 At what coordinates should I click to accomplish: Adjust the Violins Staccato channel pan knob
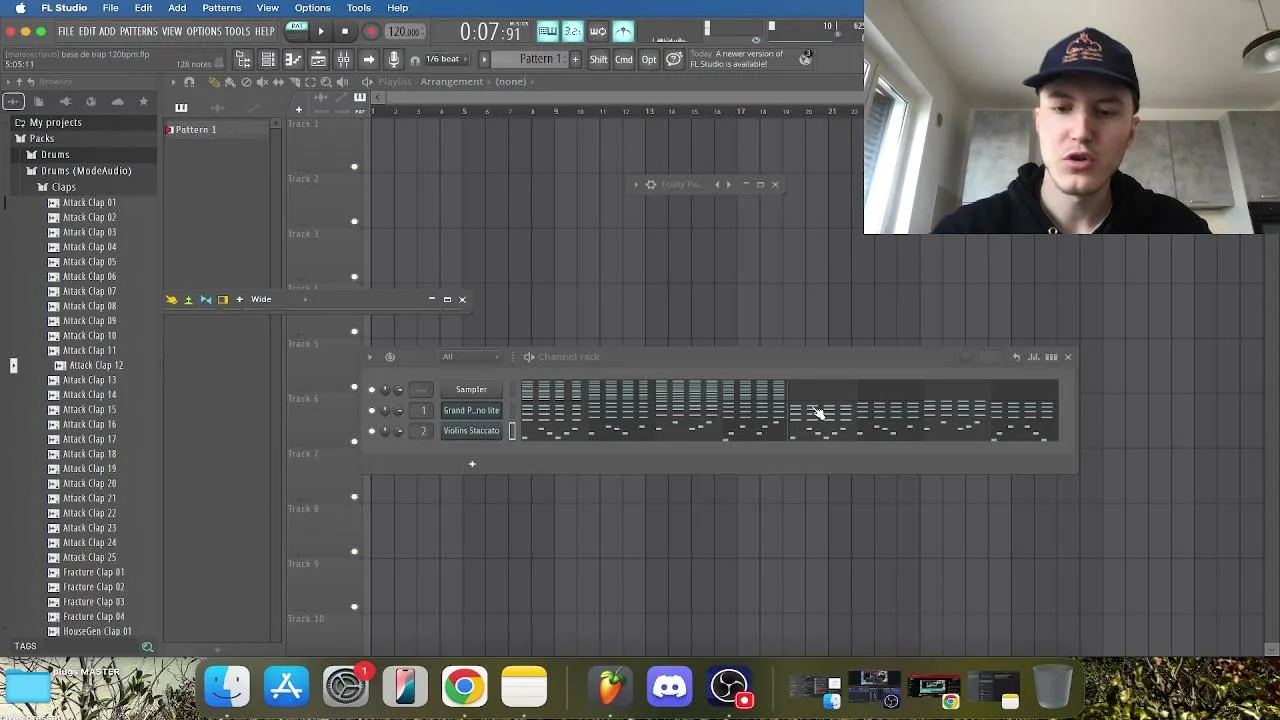pyautogui.click(x=385, y=431)
